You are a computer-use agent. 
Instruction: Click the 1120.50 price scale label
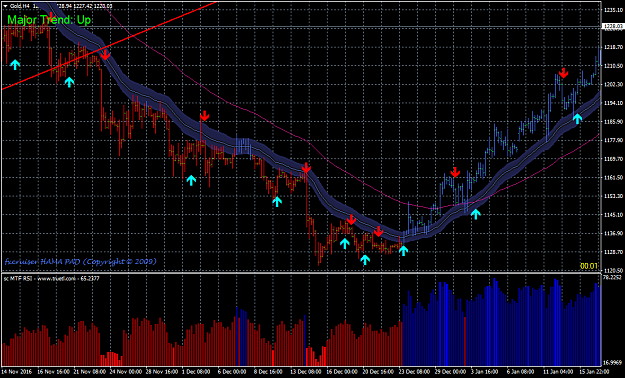click(613, 270)
